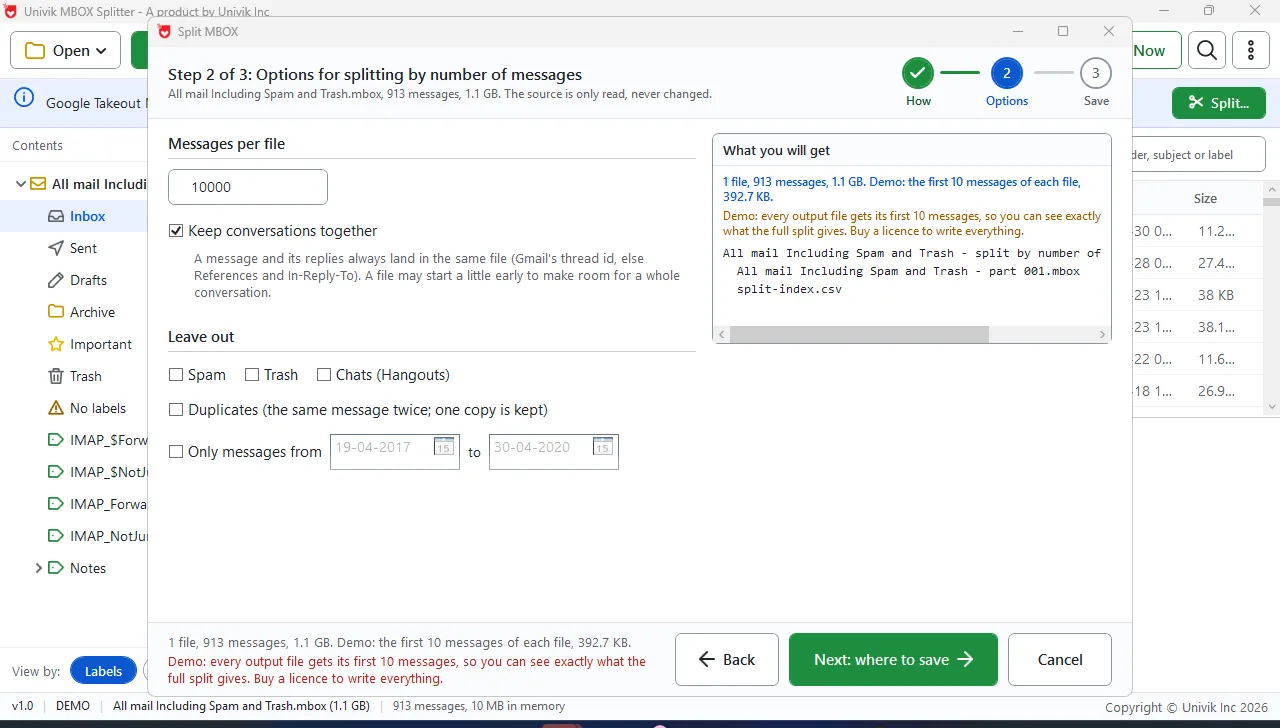This screenshot has height=728, width=1280.
Task: Tick the Trash leave-out checkbox
Action: (x=252, y=375)
